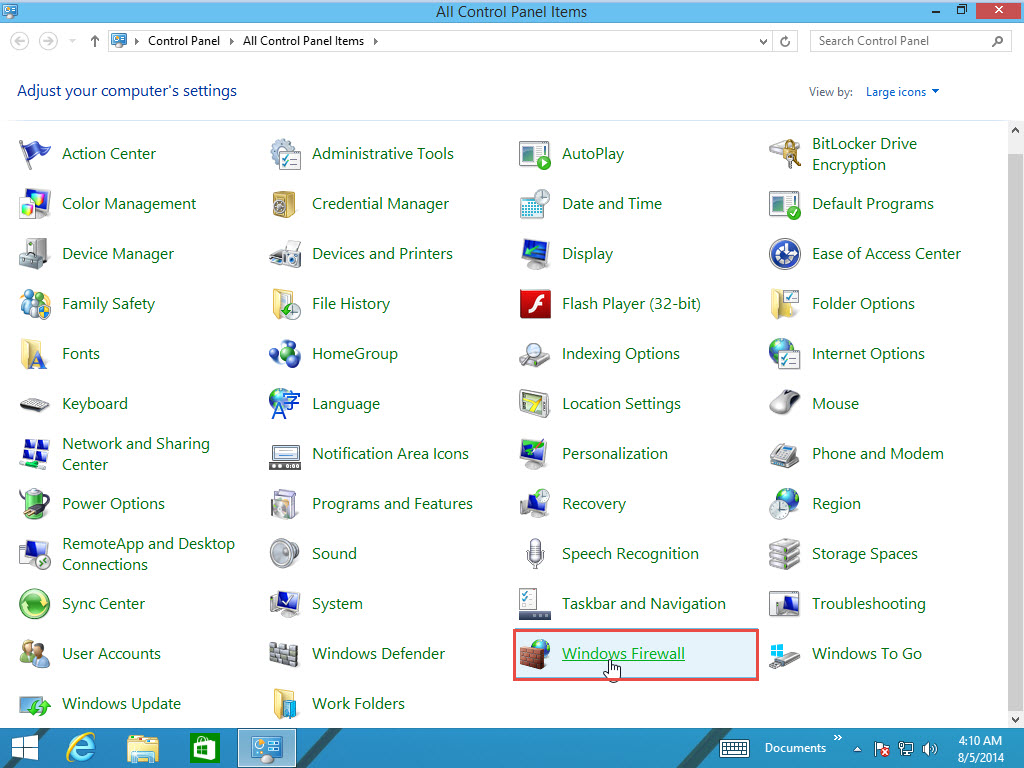This screenshot has height=768, width=1024.
Task: Click the Recovery link
Action: (x=594, y=504)
